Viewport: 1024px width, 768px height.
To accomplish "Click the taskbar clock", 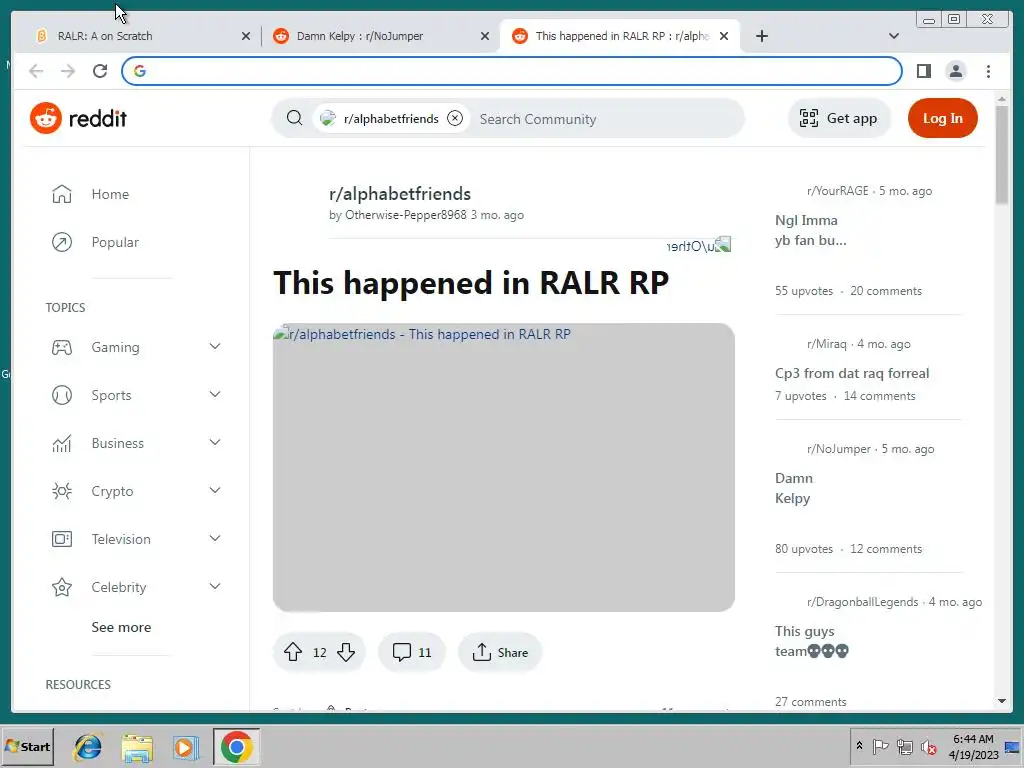I will point(973,746).
